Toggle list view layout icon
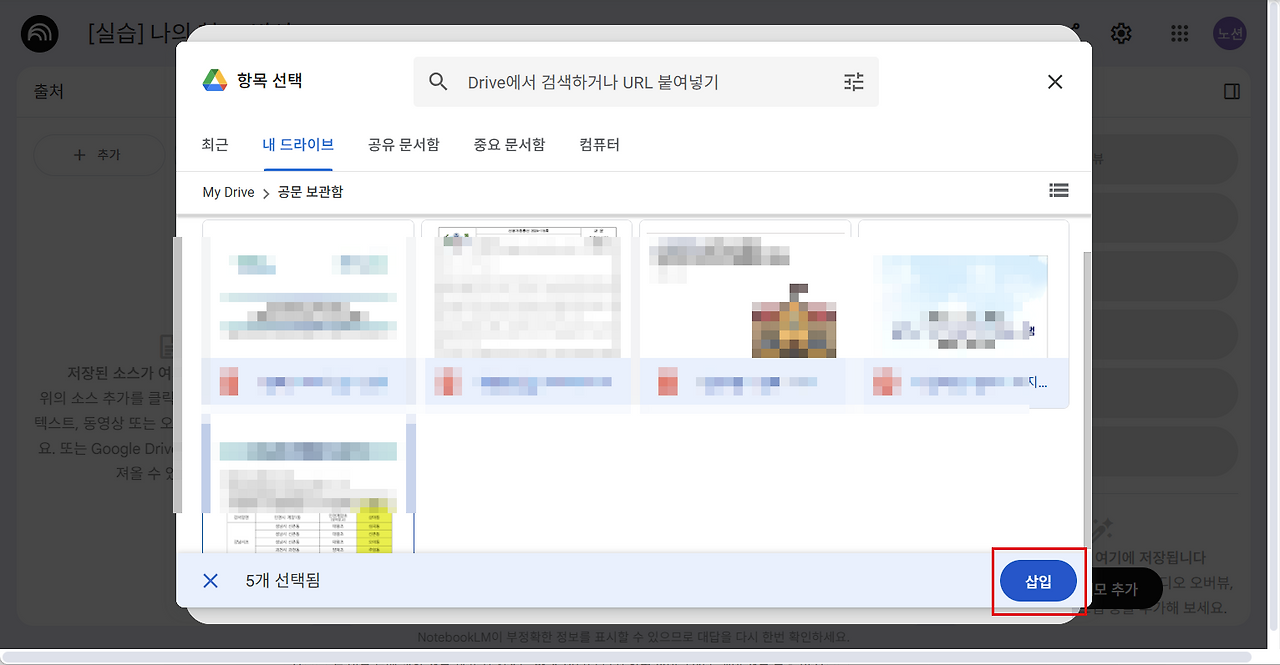Screen dimensions: 1280x665 (x=1059, y=190)
